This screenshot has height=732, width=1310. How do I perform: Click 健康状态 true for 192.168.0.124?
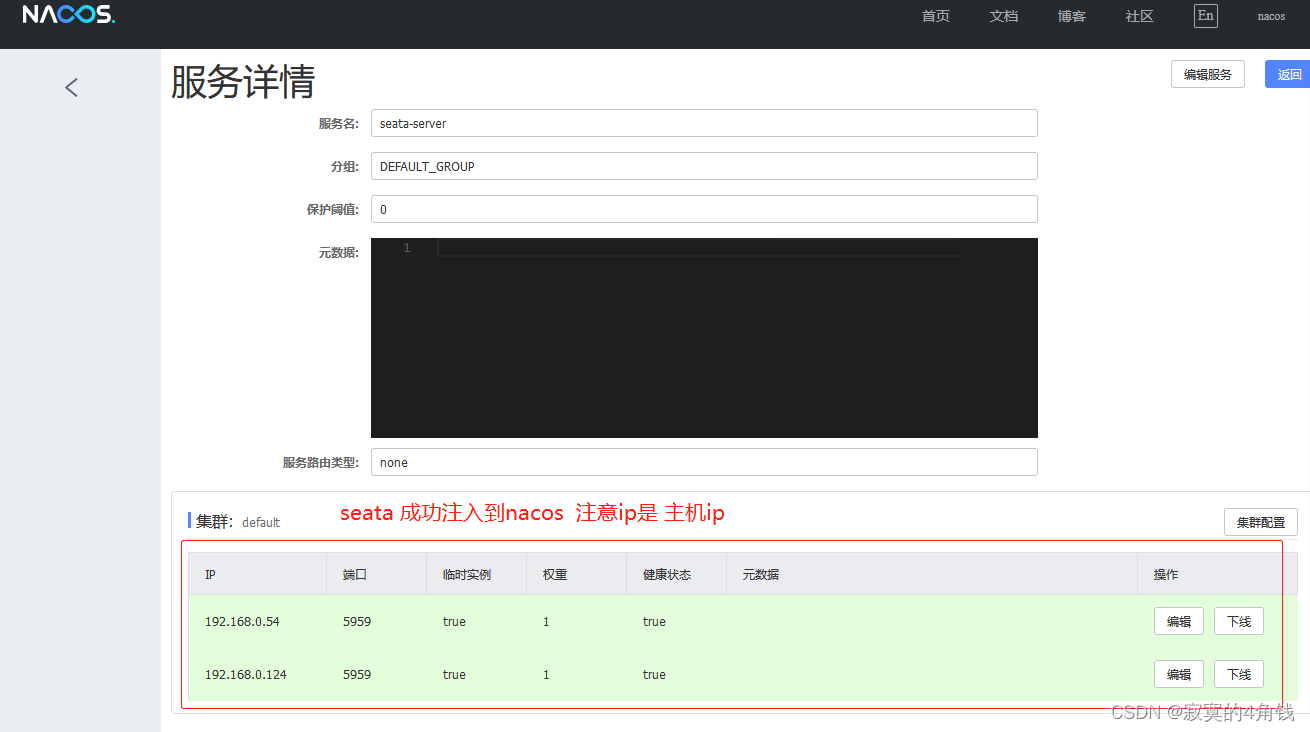click(654, 674)
